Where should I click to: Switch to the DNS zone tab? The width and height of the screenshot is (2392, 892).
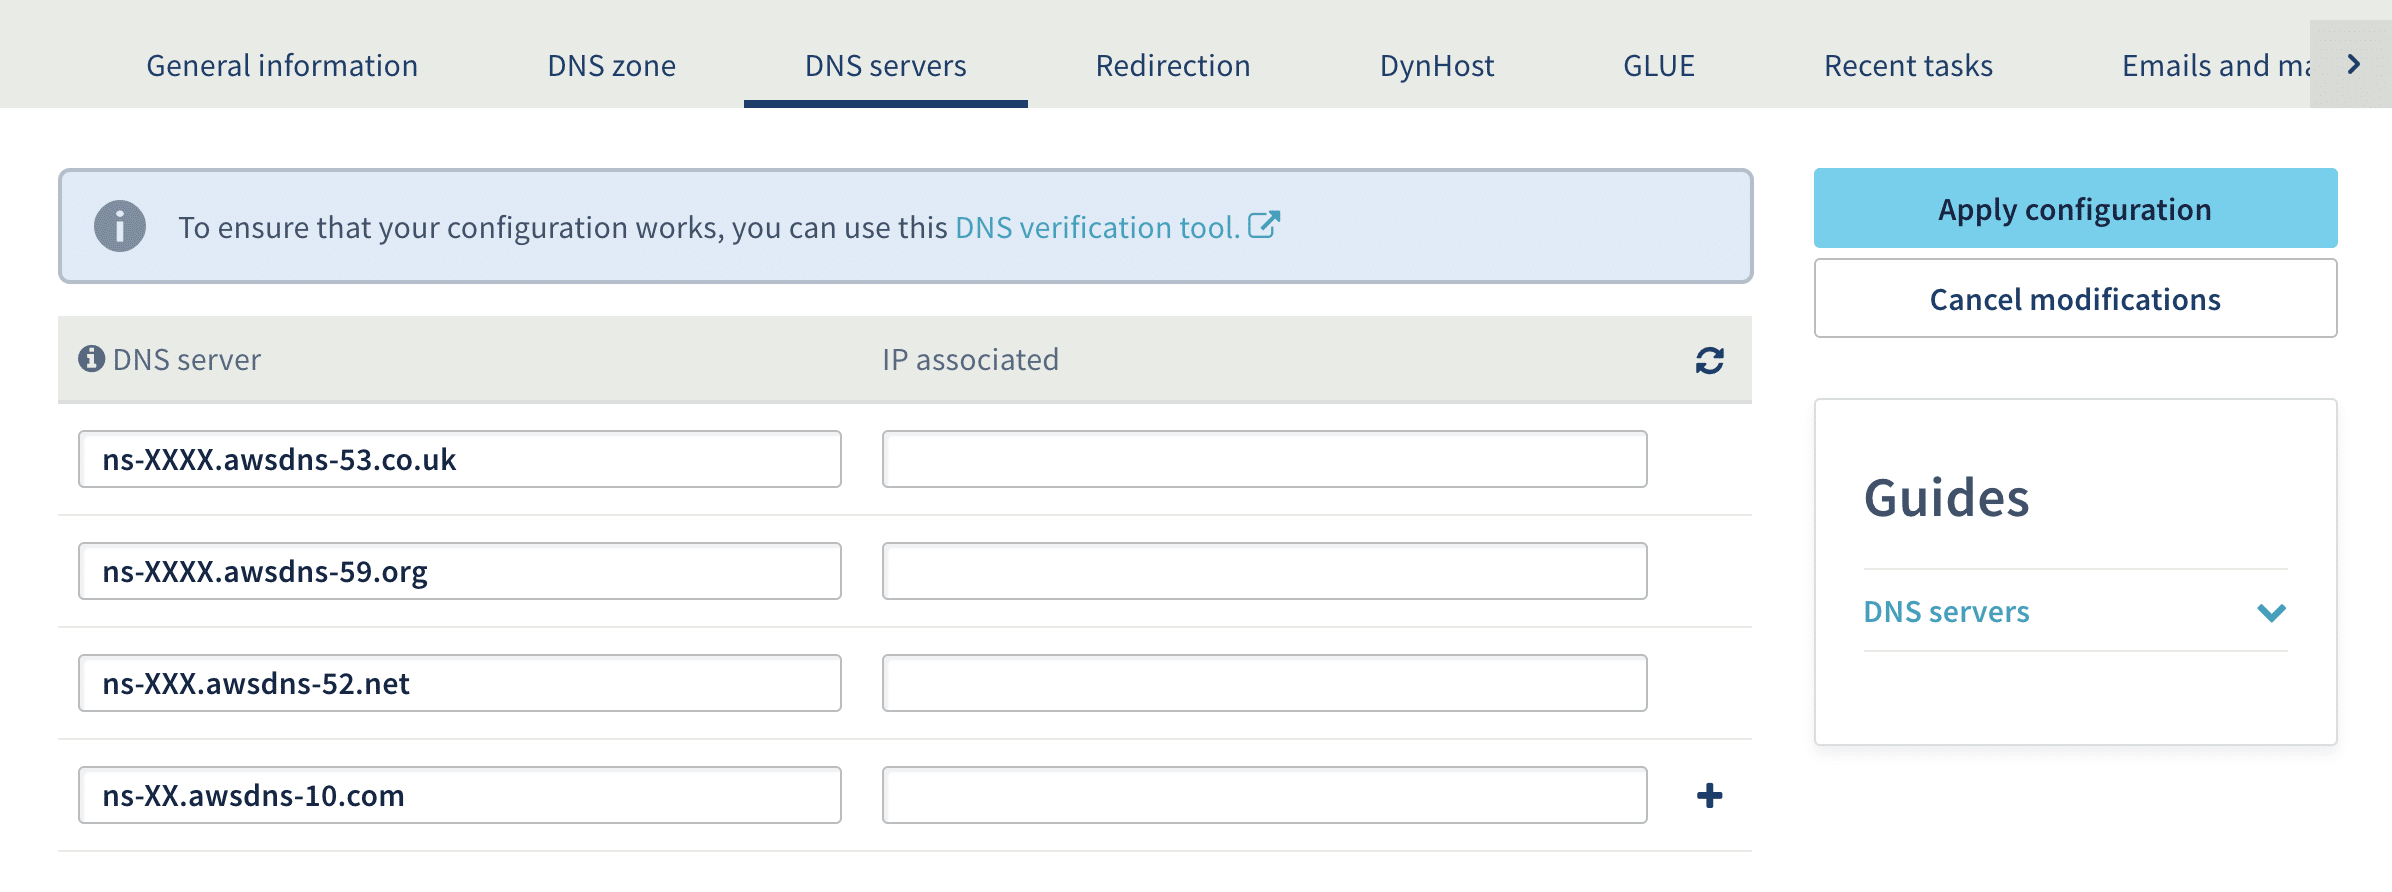tap(611, 66)
